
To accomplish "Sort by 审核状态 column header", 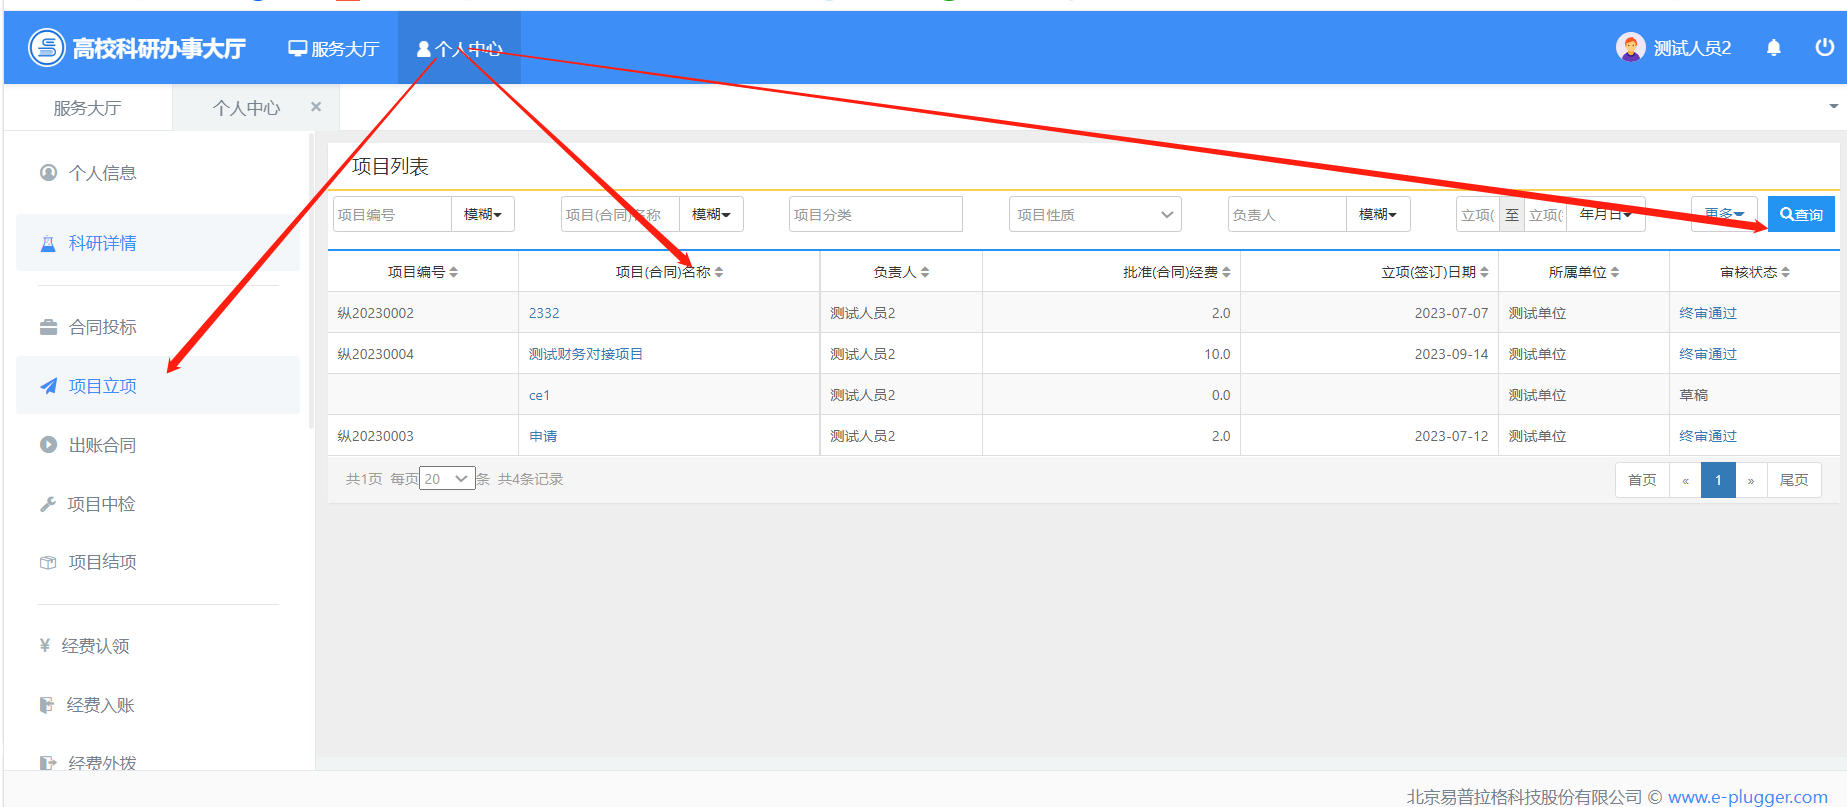I will (x=1754, y=272).
